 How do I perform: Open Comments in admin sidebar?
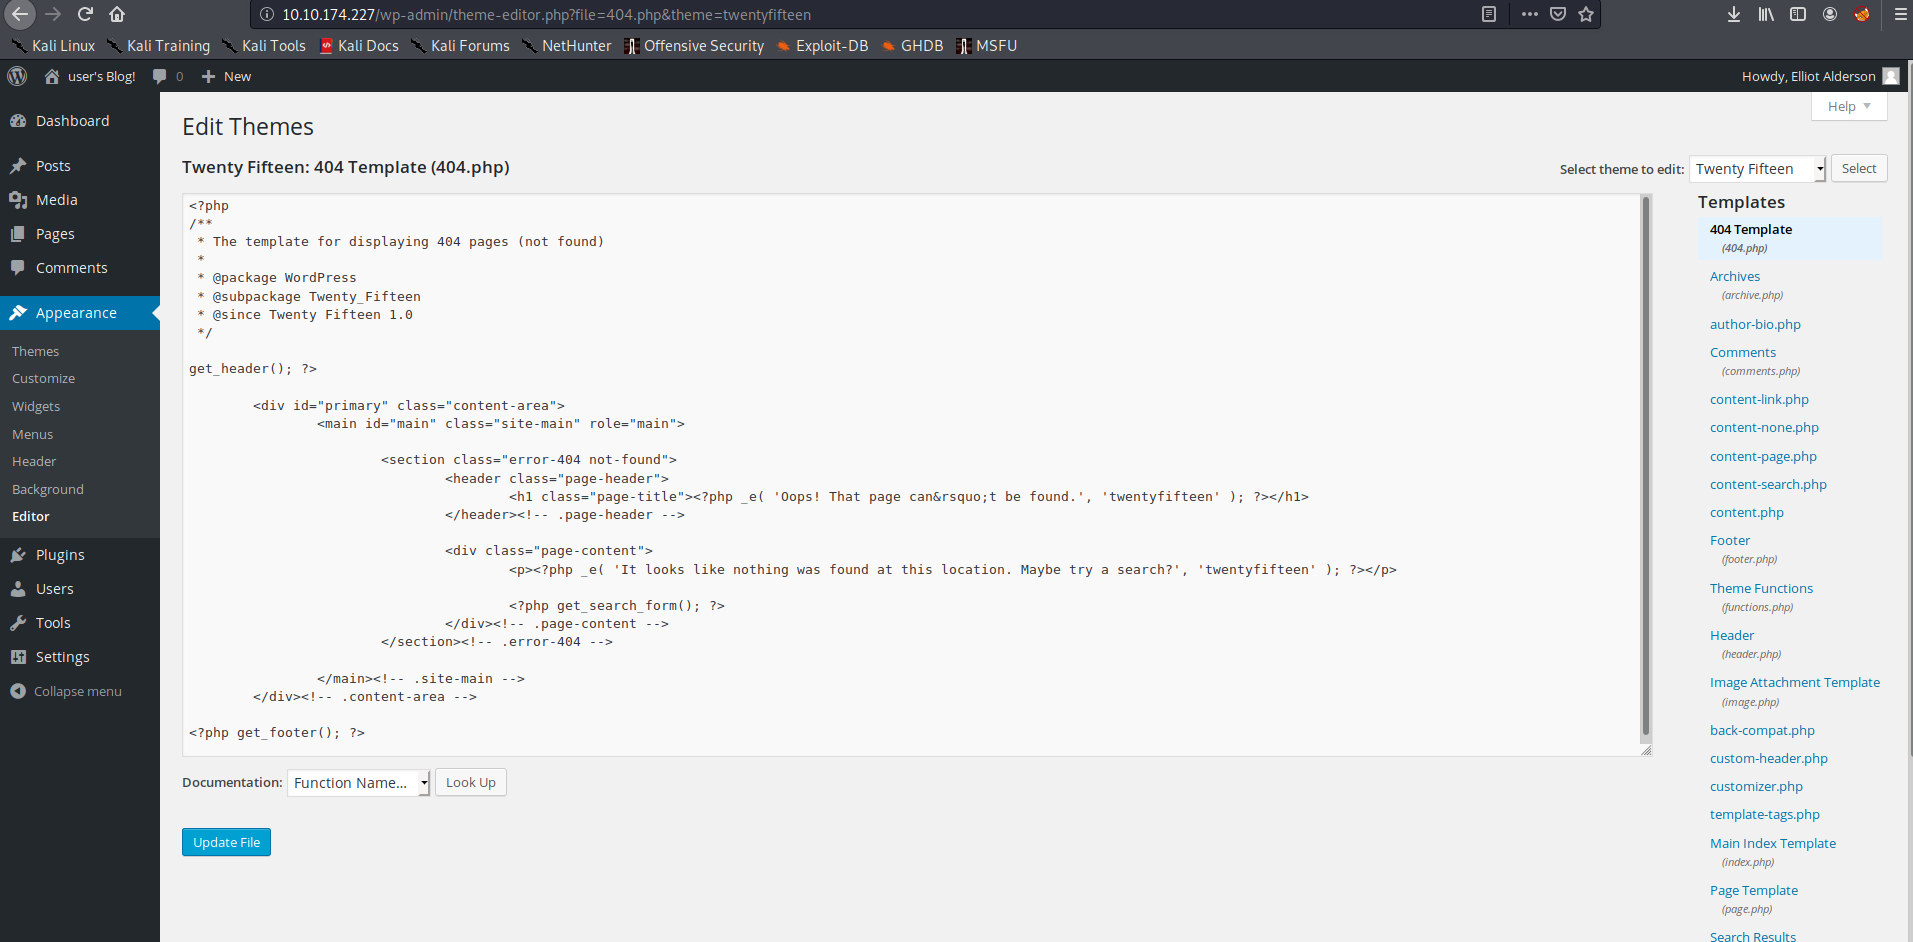point(80,268)
